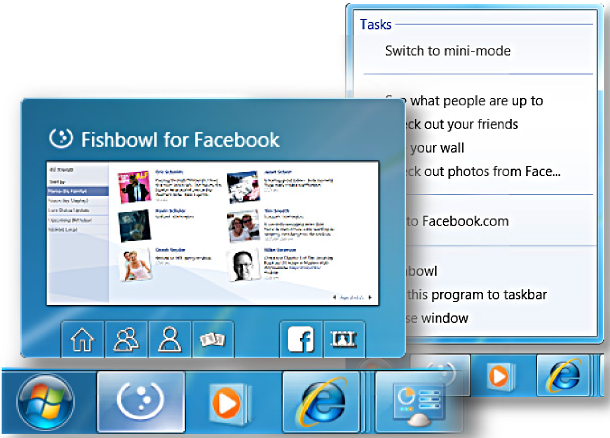Click the Facebook logo thumbnail button
610x438 pixels.
[301, 339]
